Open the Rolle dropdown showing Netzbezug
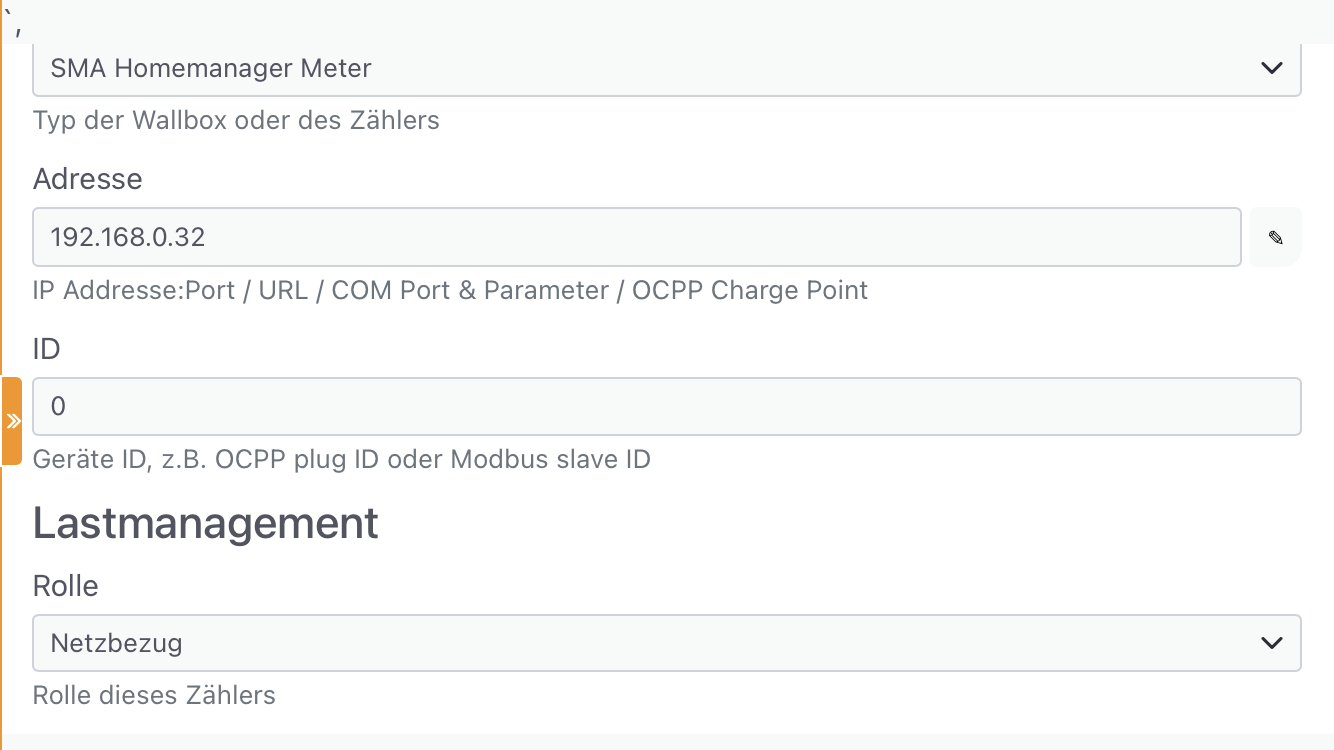This screenshot has width=1334, height=750. tap(667, 642)
